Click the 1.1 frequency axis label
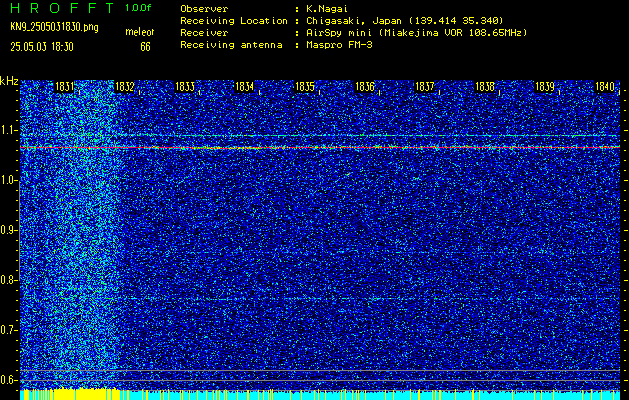Viewport: 629px width, 400px height. pyautogui.click(x=8, y=130)
